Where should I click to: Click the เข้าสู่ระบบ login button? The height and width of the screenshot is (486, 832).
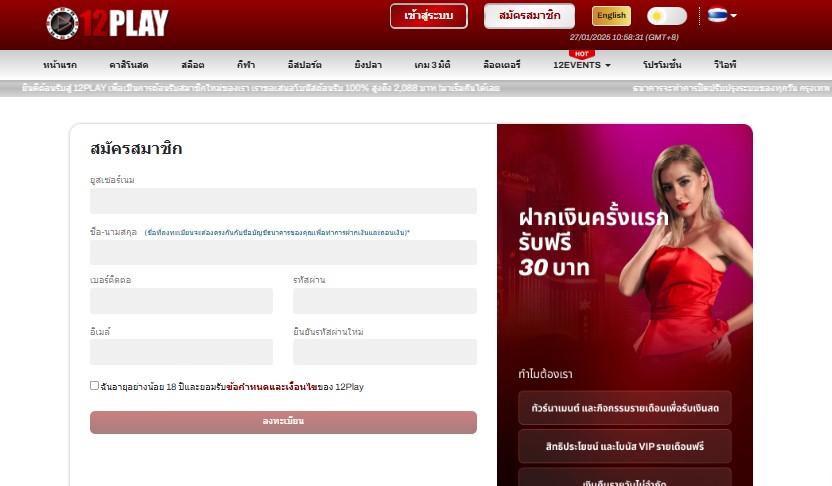tap(428, 16)
